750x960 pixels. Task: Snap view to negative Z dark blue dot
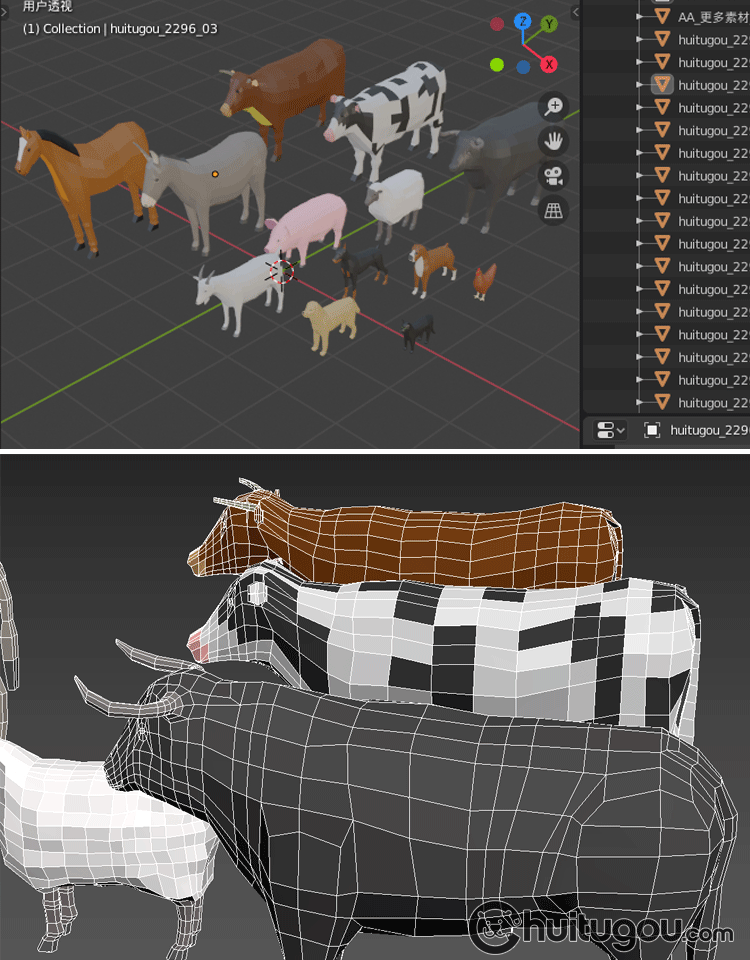[x=523, y=67]
